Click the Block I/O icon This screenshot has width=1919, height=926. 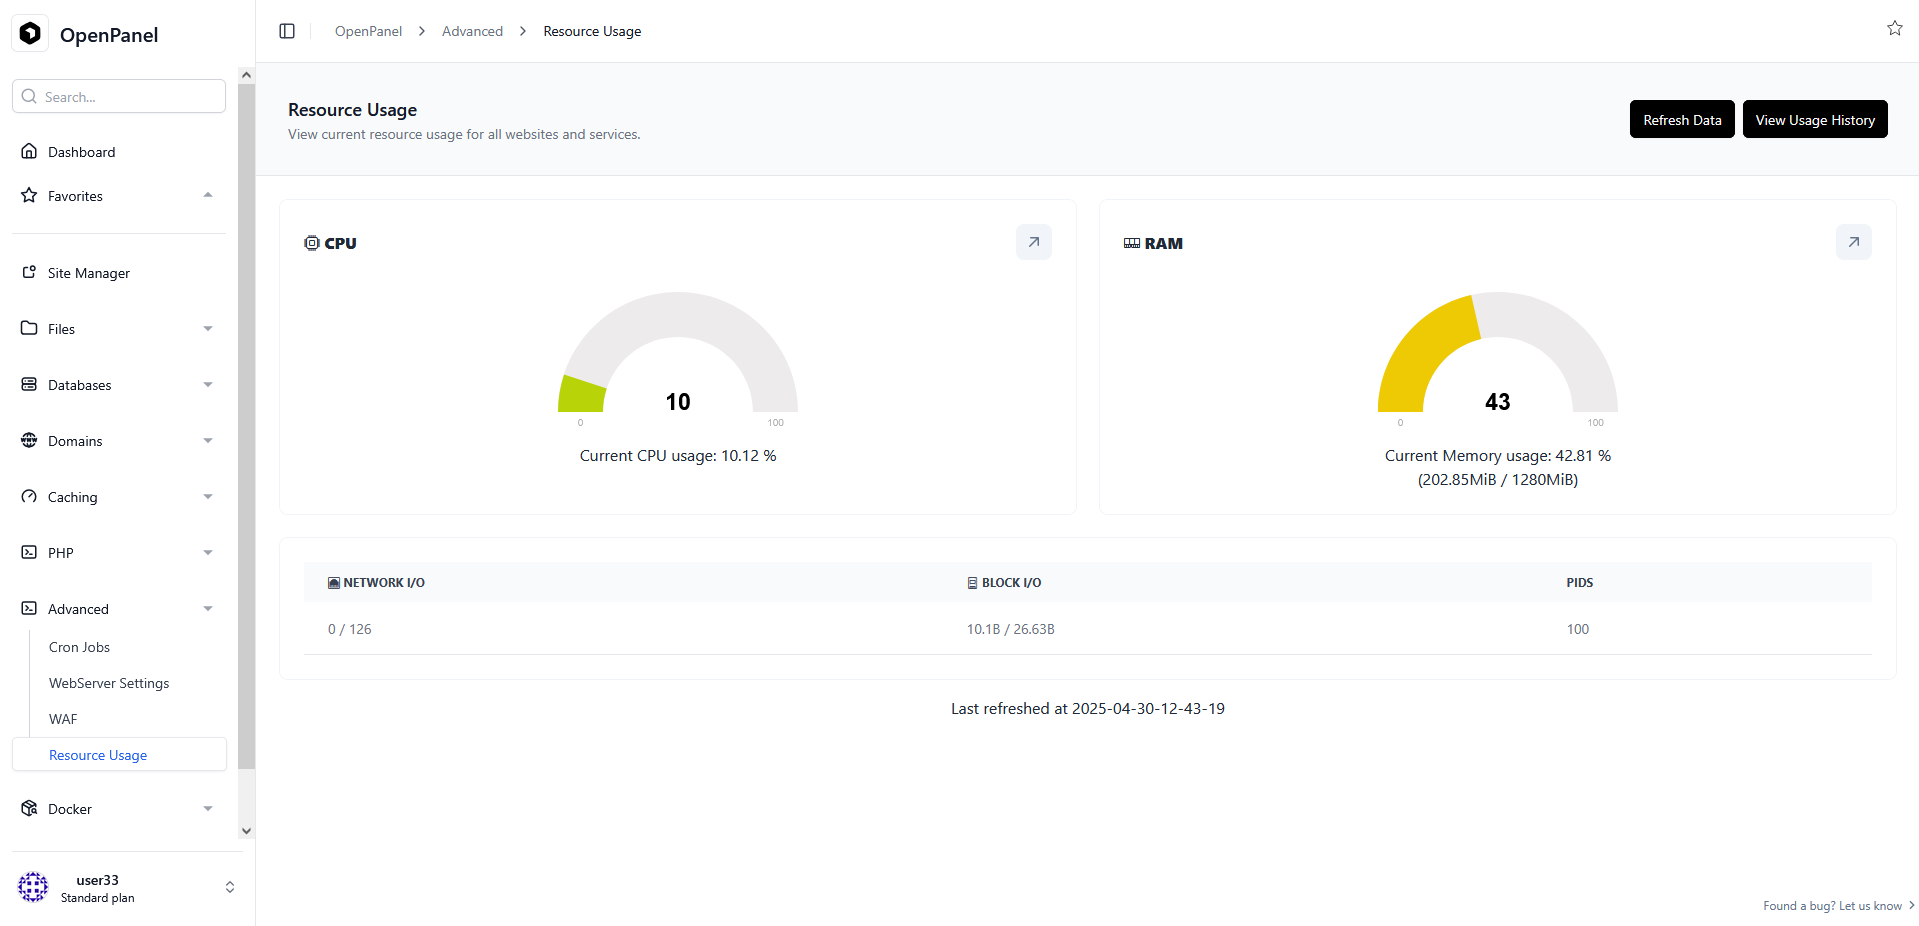pyautogui.click(x=972, y=583)
